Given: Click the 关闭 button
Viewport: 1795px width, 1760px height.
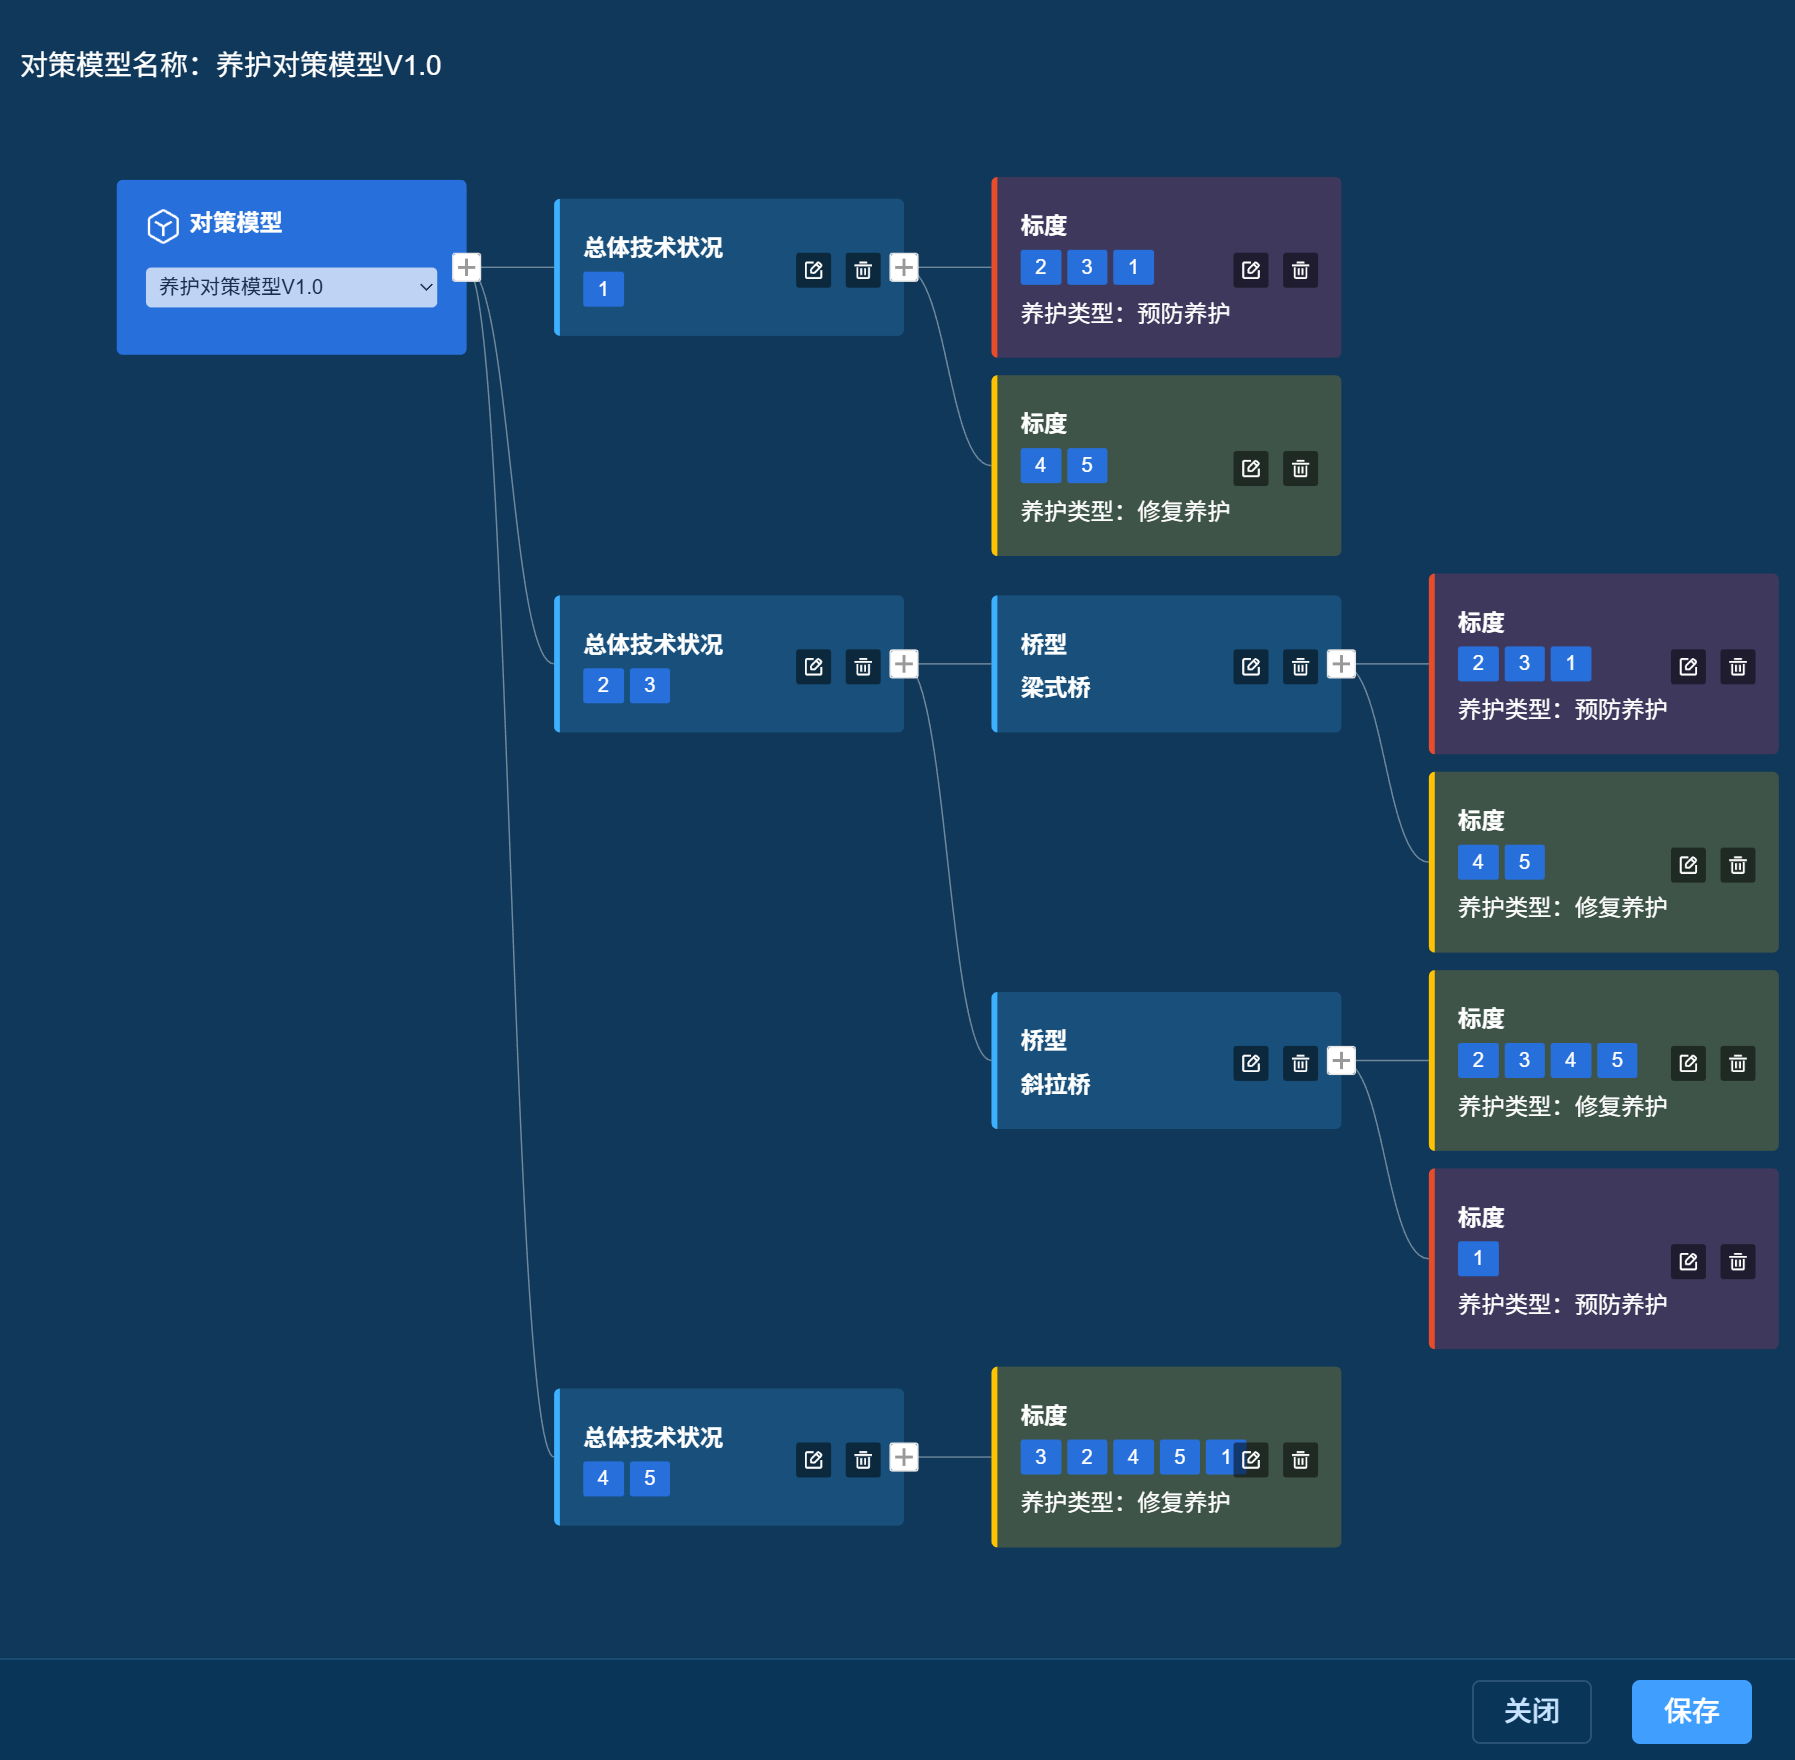Looking at the screenshot, I should (1531, 1711).
